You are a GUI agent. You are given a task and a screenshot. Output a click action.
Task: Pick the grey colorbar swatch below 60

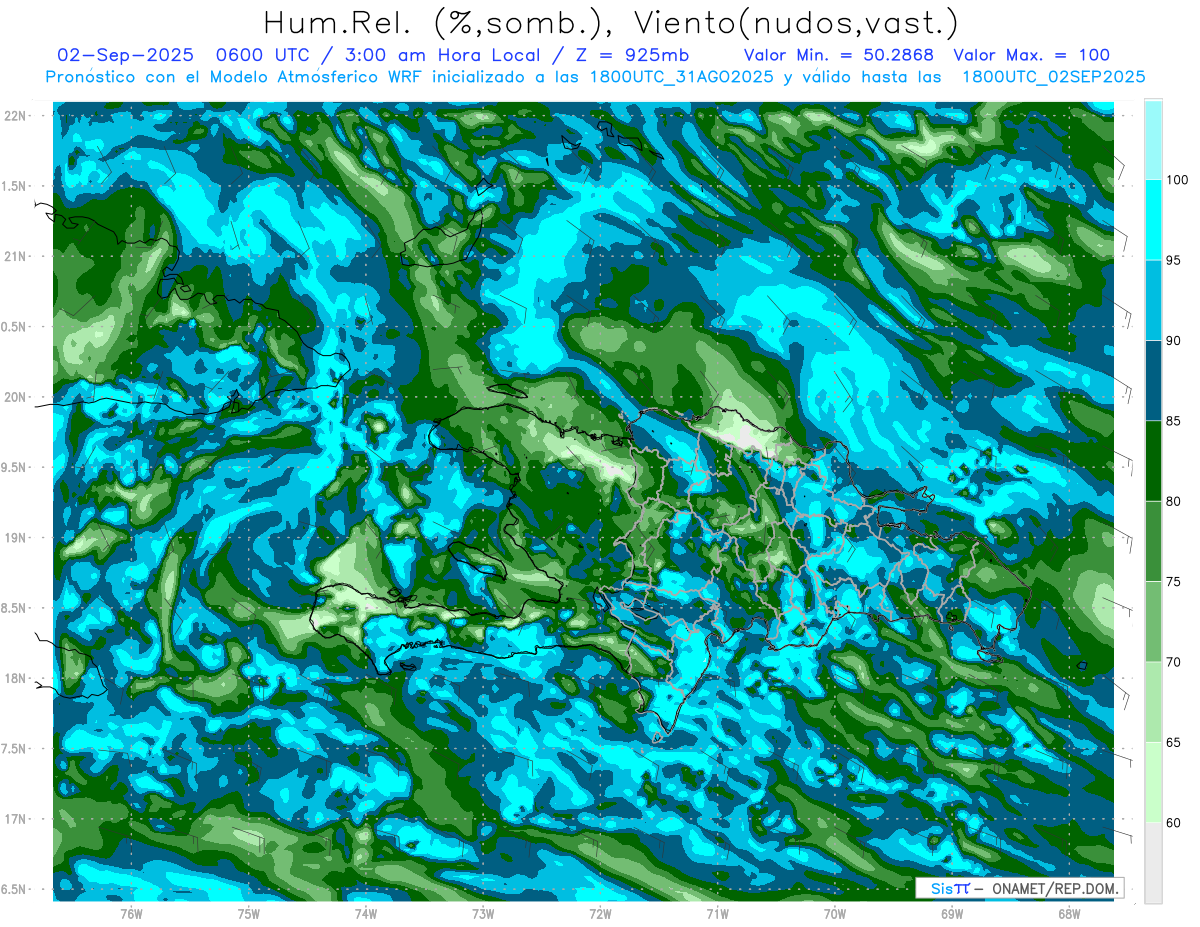(x=1153, y=863)
